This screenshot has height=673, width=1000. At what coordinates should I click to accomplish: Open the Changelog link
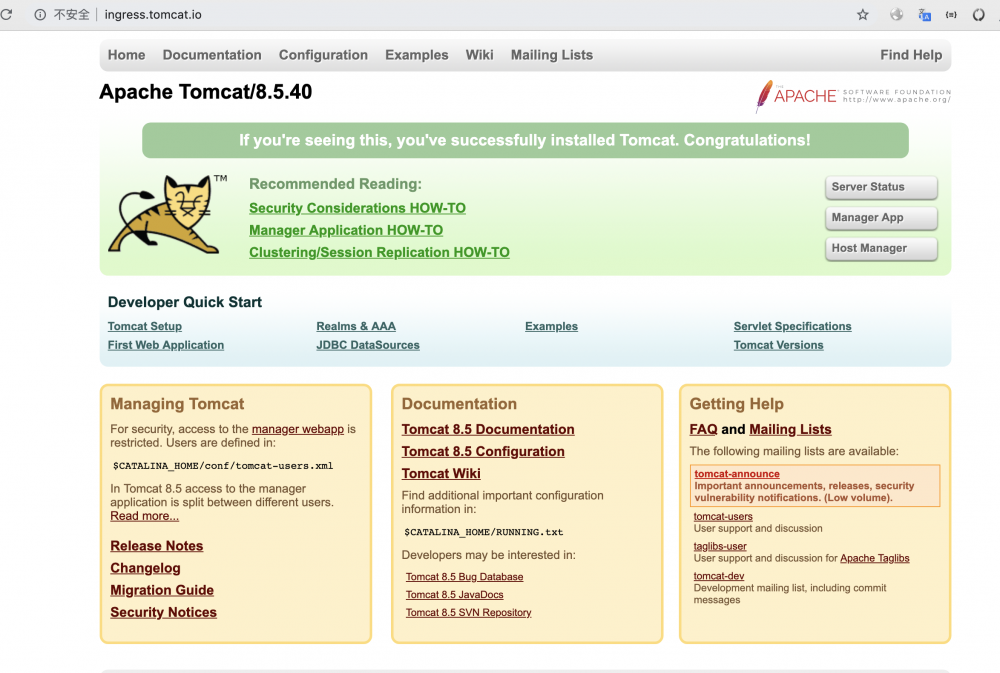pos(145,568)
